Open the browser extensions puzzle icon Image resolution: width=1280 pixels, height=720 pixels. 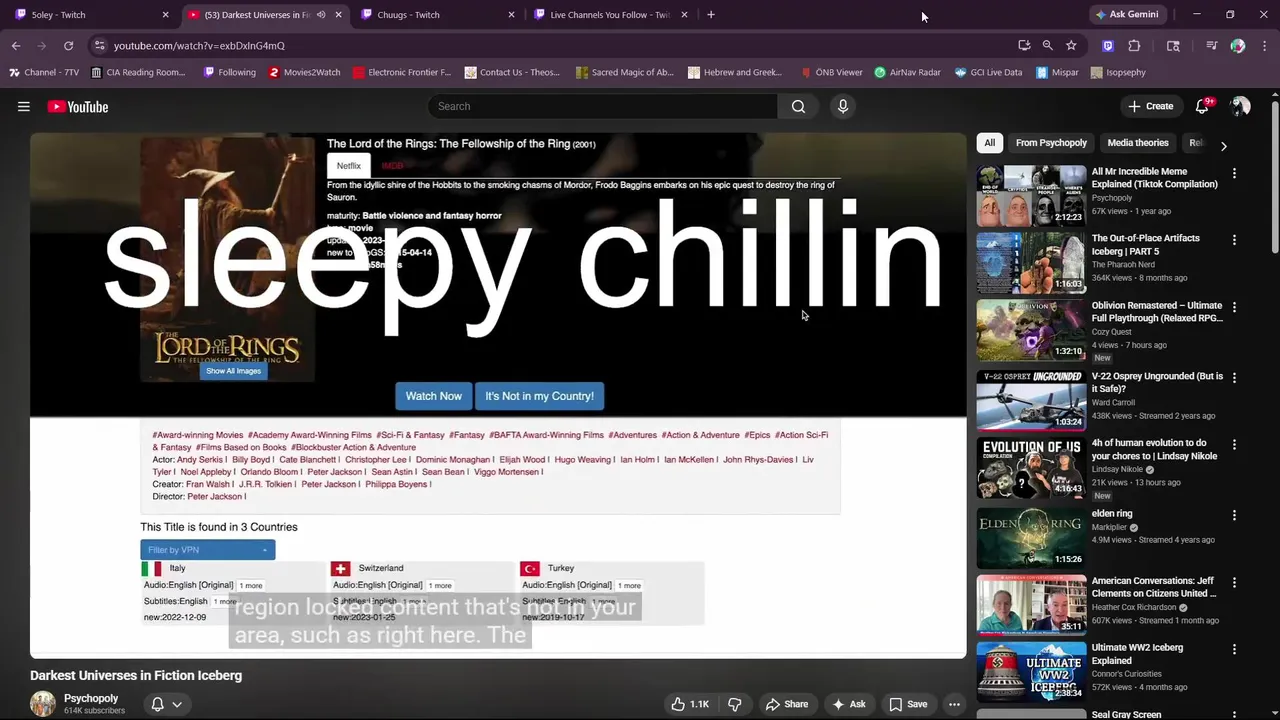tap(1134, 45)
